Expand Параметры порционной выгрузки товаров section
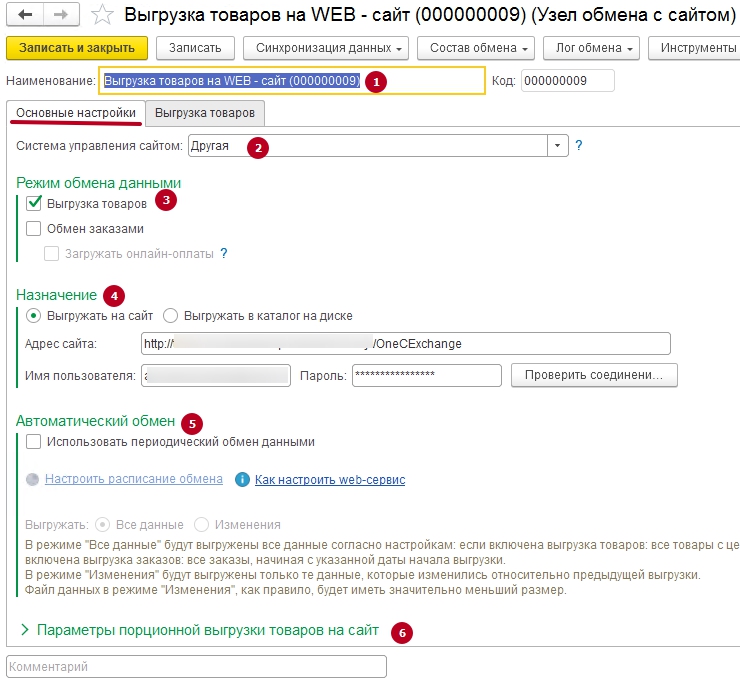Screen dimensions: 740x688 pyautogui.click(x=25, y=631)
